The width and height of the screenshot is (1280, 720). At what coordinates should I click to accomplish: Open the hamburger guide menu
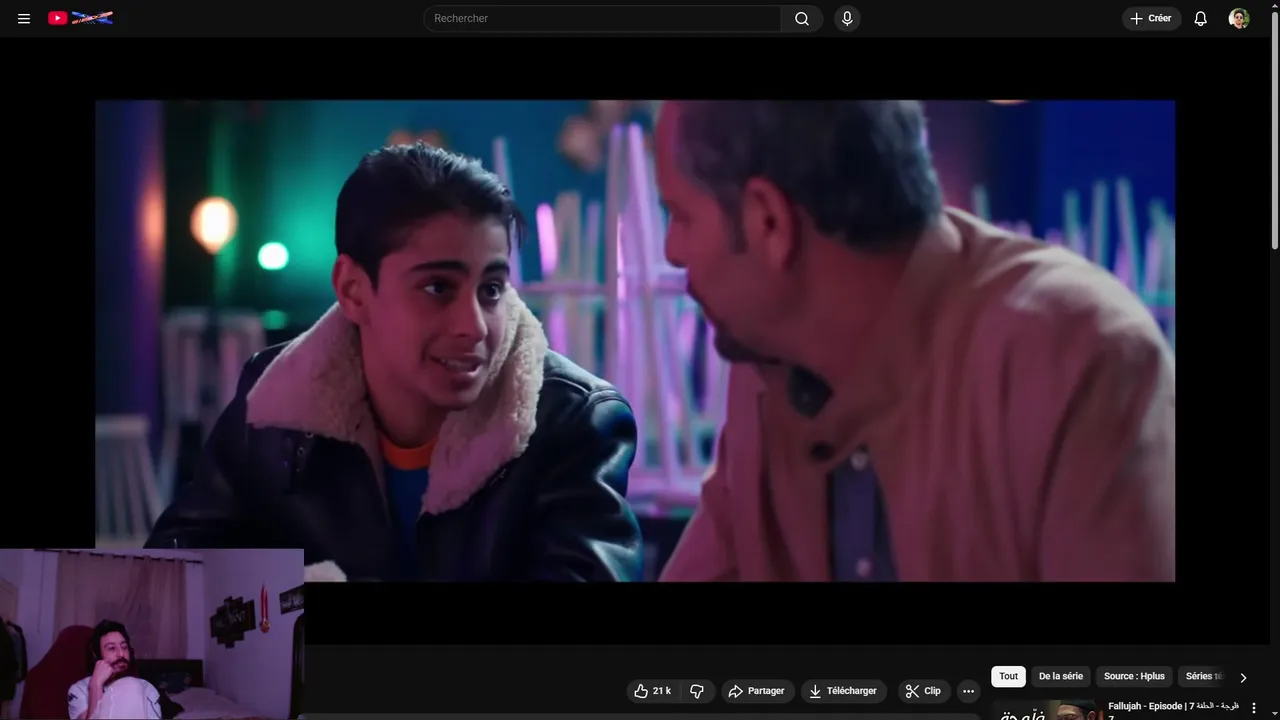(24, 18)
